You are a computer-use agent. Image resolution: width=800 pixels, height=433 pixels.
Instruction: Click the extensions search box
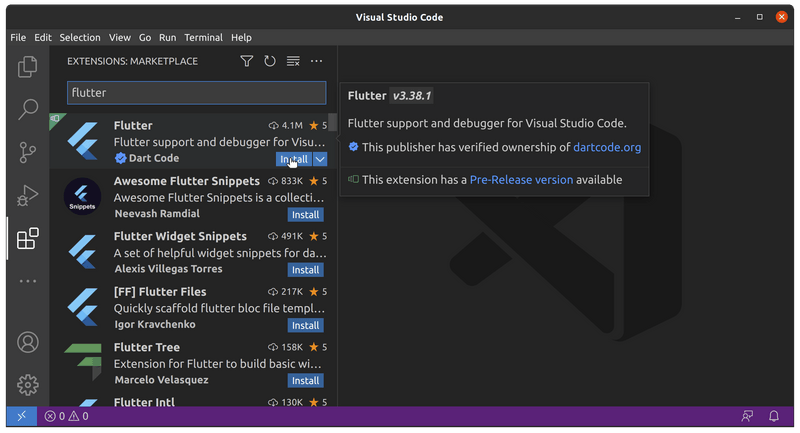pos(196,93)
